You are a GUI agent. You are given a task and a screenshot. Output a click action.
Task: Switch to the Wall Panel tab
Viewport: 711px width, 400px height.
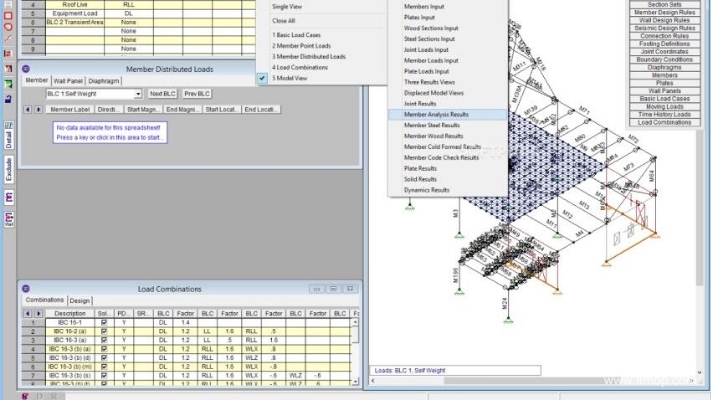pos(68,80)
